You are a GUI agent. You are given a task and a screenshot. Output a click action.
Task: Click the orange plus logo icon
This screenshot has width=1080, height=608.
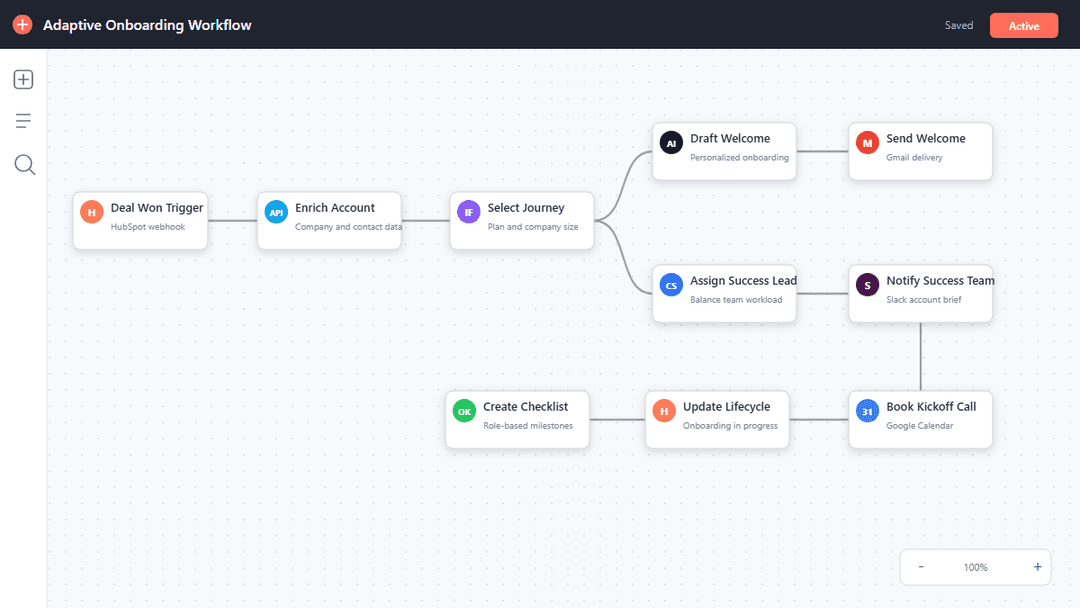tap(22, 25)
